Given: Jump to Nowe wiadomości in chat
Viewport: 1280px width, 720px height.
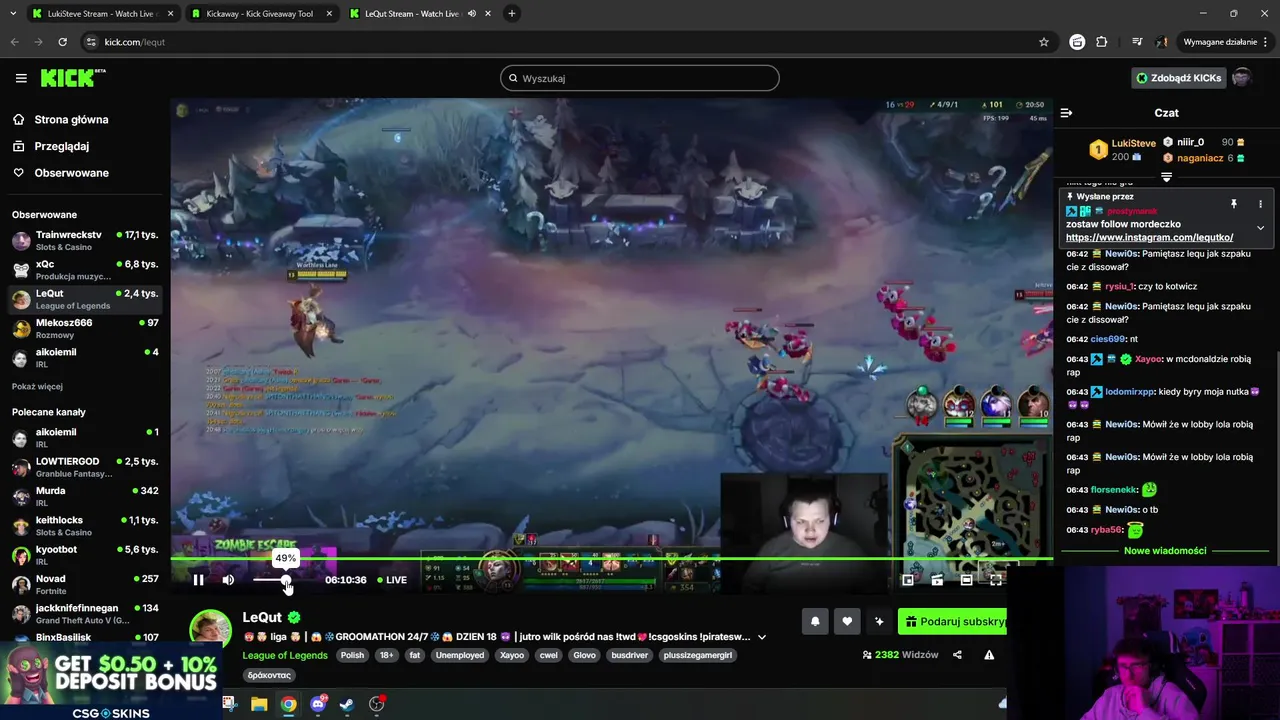Looking at the screenshot, I should [1165, 550].
